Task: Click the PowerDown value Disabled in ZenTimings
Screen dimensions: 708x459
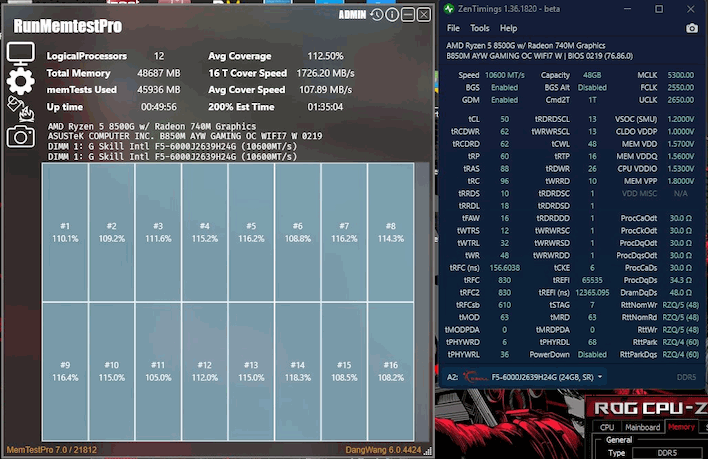Action: click(592, 355)
